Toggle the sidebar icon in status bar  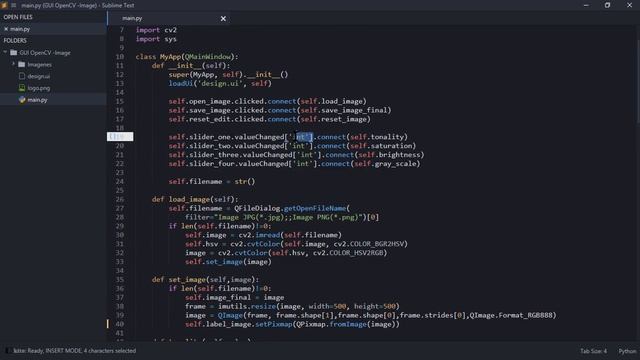[x=7, y=351]
